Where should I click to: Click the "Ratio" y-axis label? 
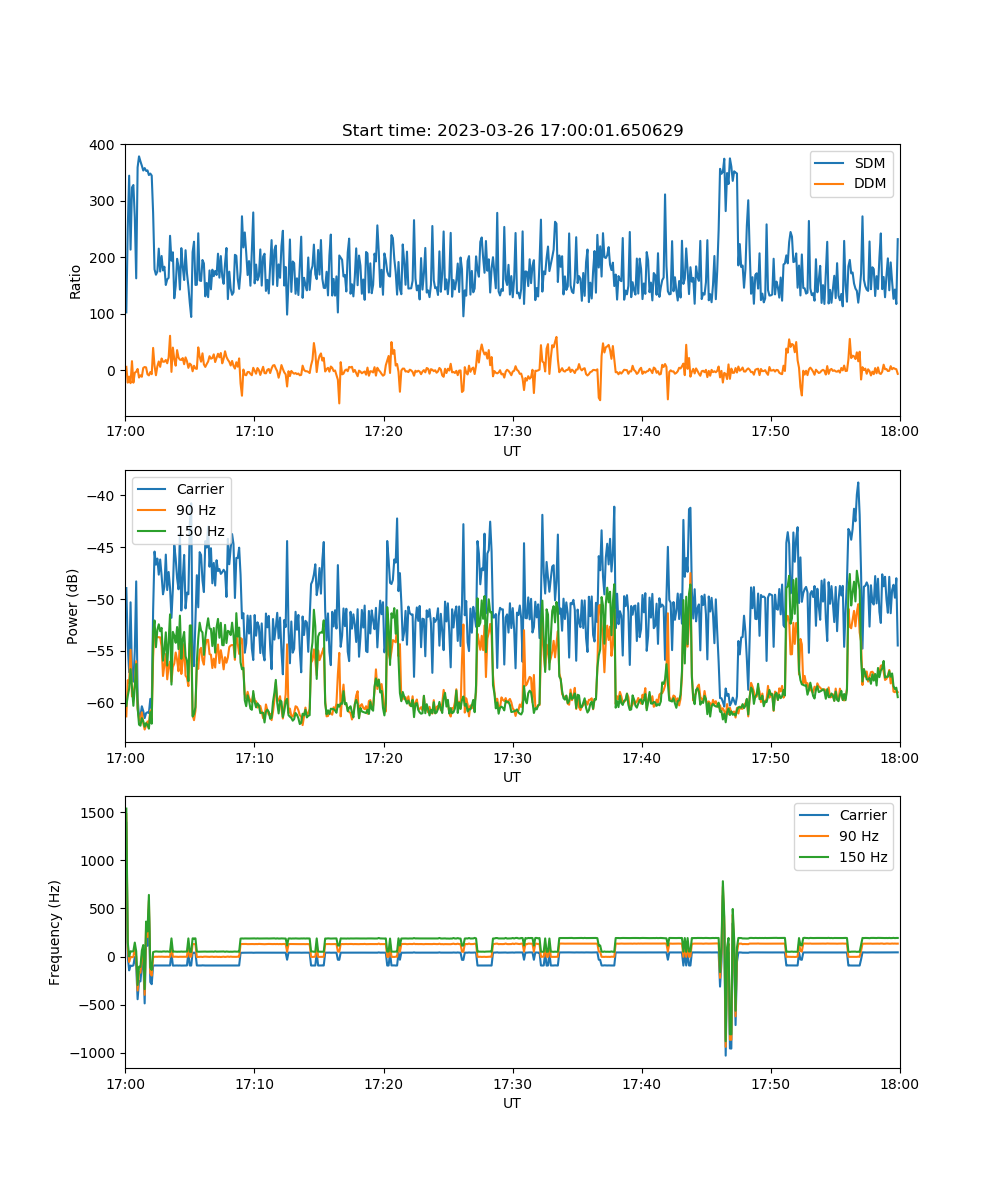[76, 281]
